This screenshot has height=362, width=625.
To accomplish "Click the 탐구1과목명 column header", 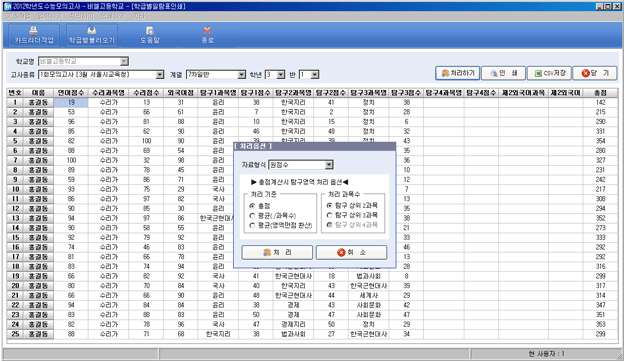I will (x=218, y=92).
